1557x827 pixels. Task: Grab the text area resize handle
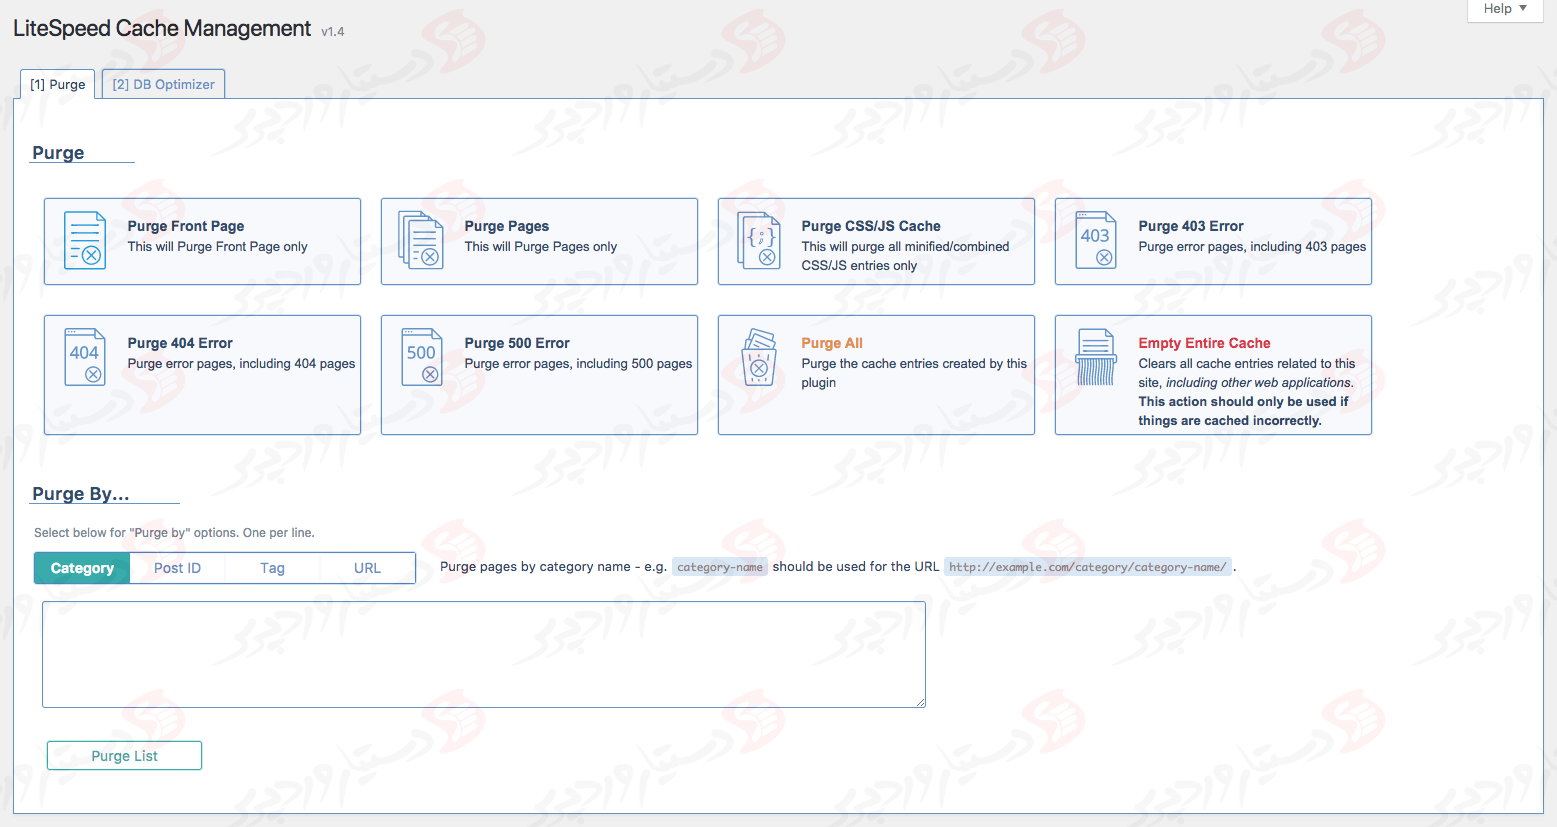921,703
